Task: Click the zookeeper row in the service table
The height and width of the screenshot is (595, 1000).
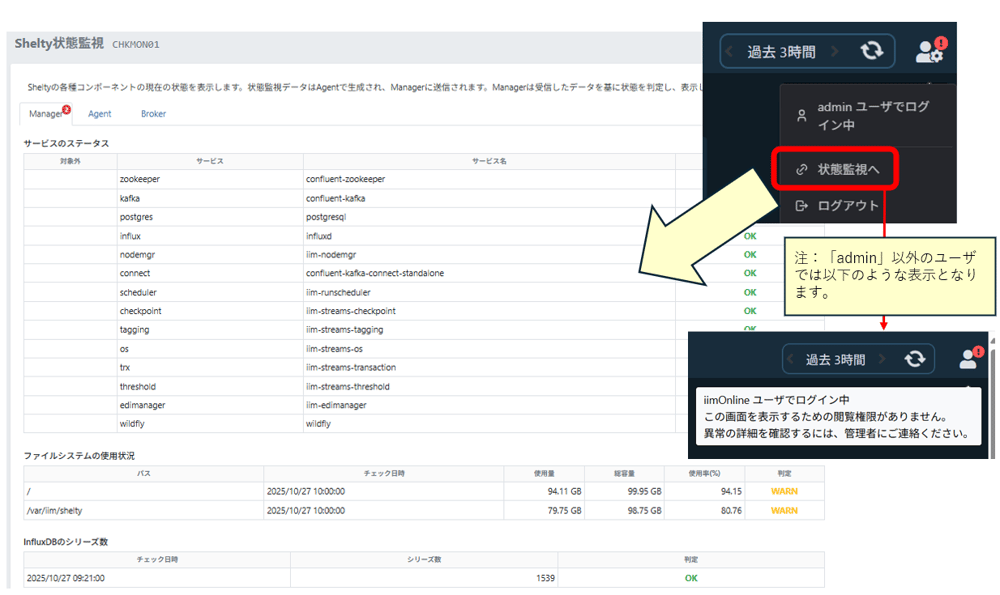Action: tap(139, 179)
